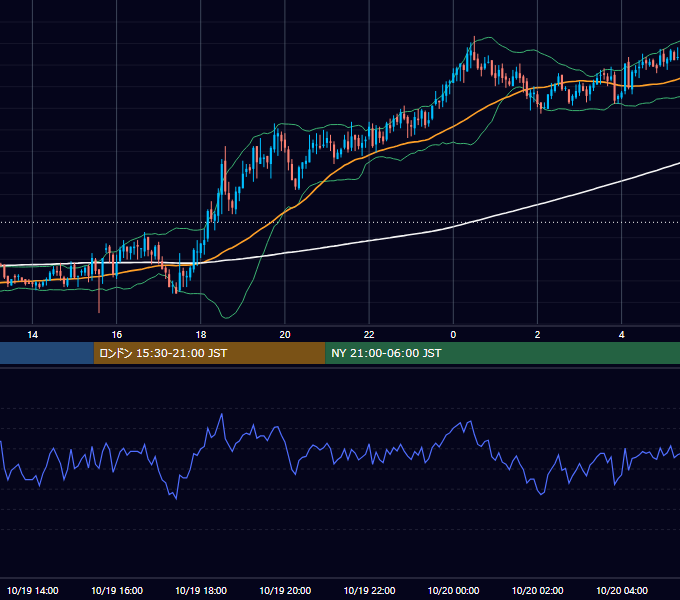Image resolution: width=680 pixels, height=600 pixels.
Task: Click the NY 21:00-06:00 JST session bar
Action: [503, 353]
